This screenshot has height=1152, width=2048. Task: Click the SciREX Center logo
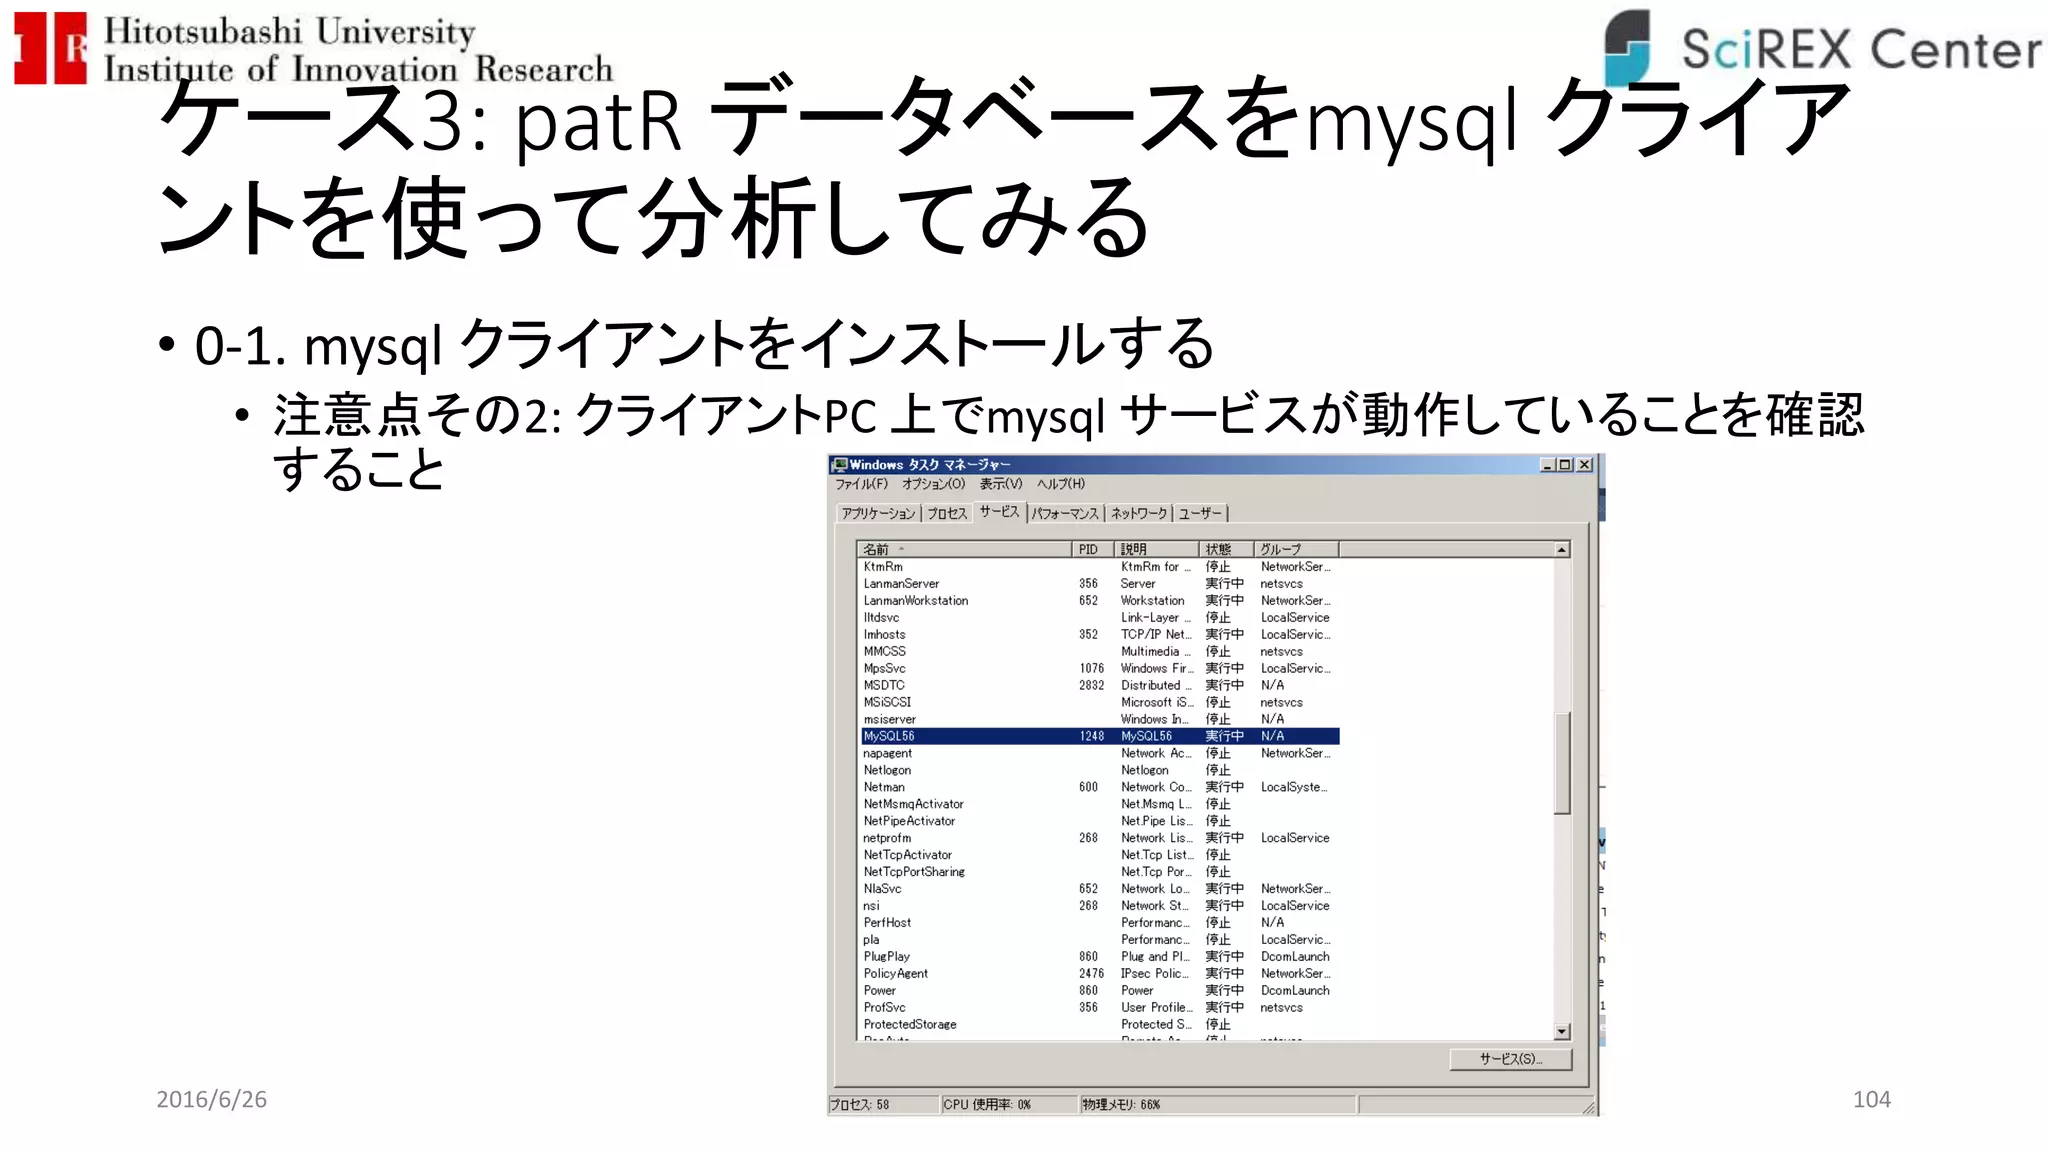(x=1822, y=47)
